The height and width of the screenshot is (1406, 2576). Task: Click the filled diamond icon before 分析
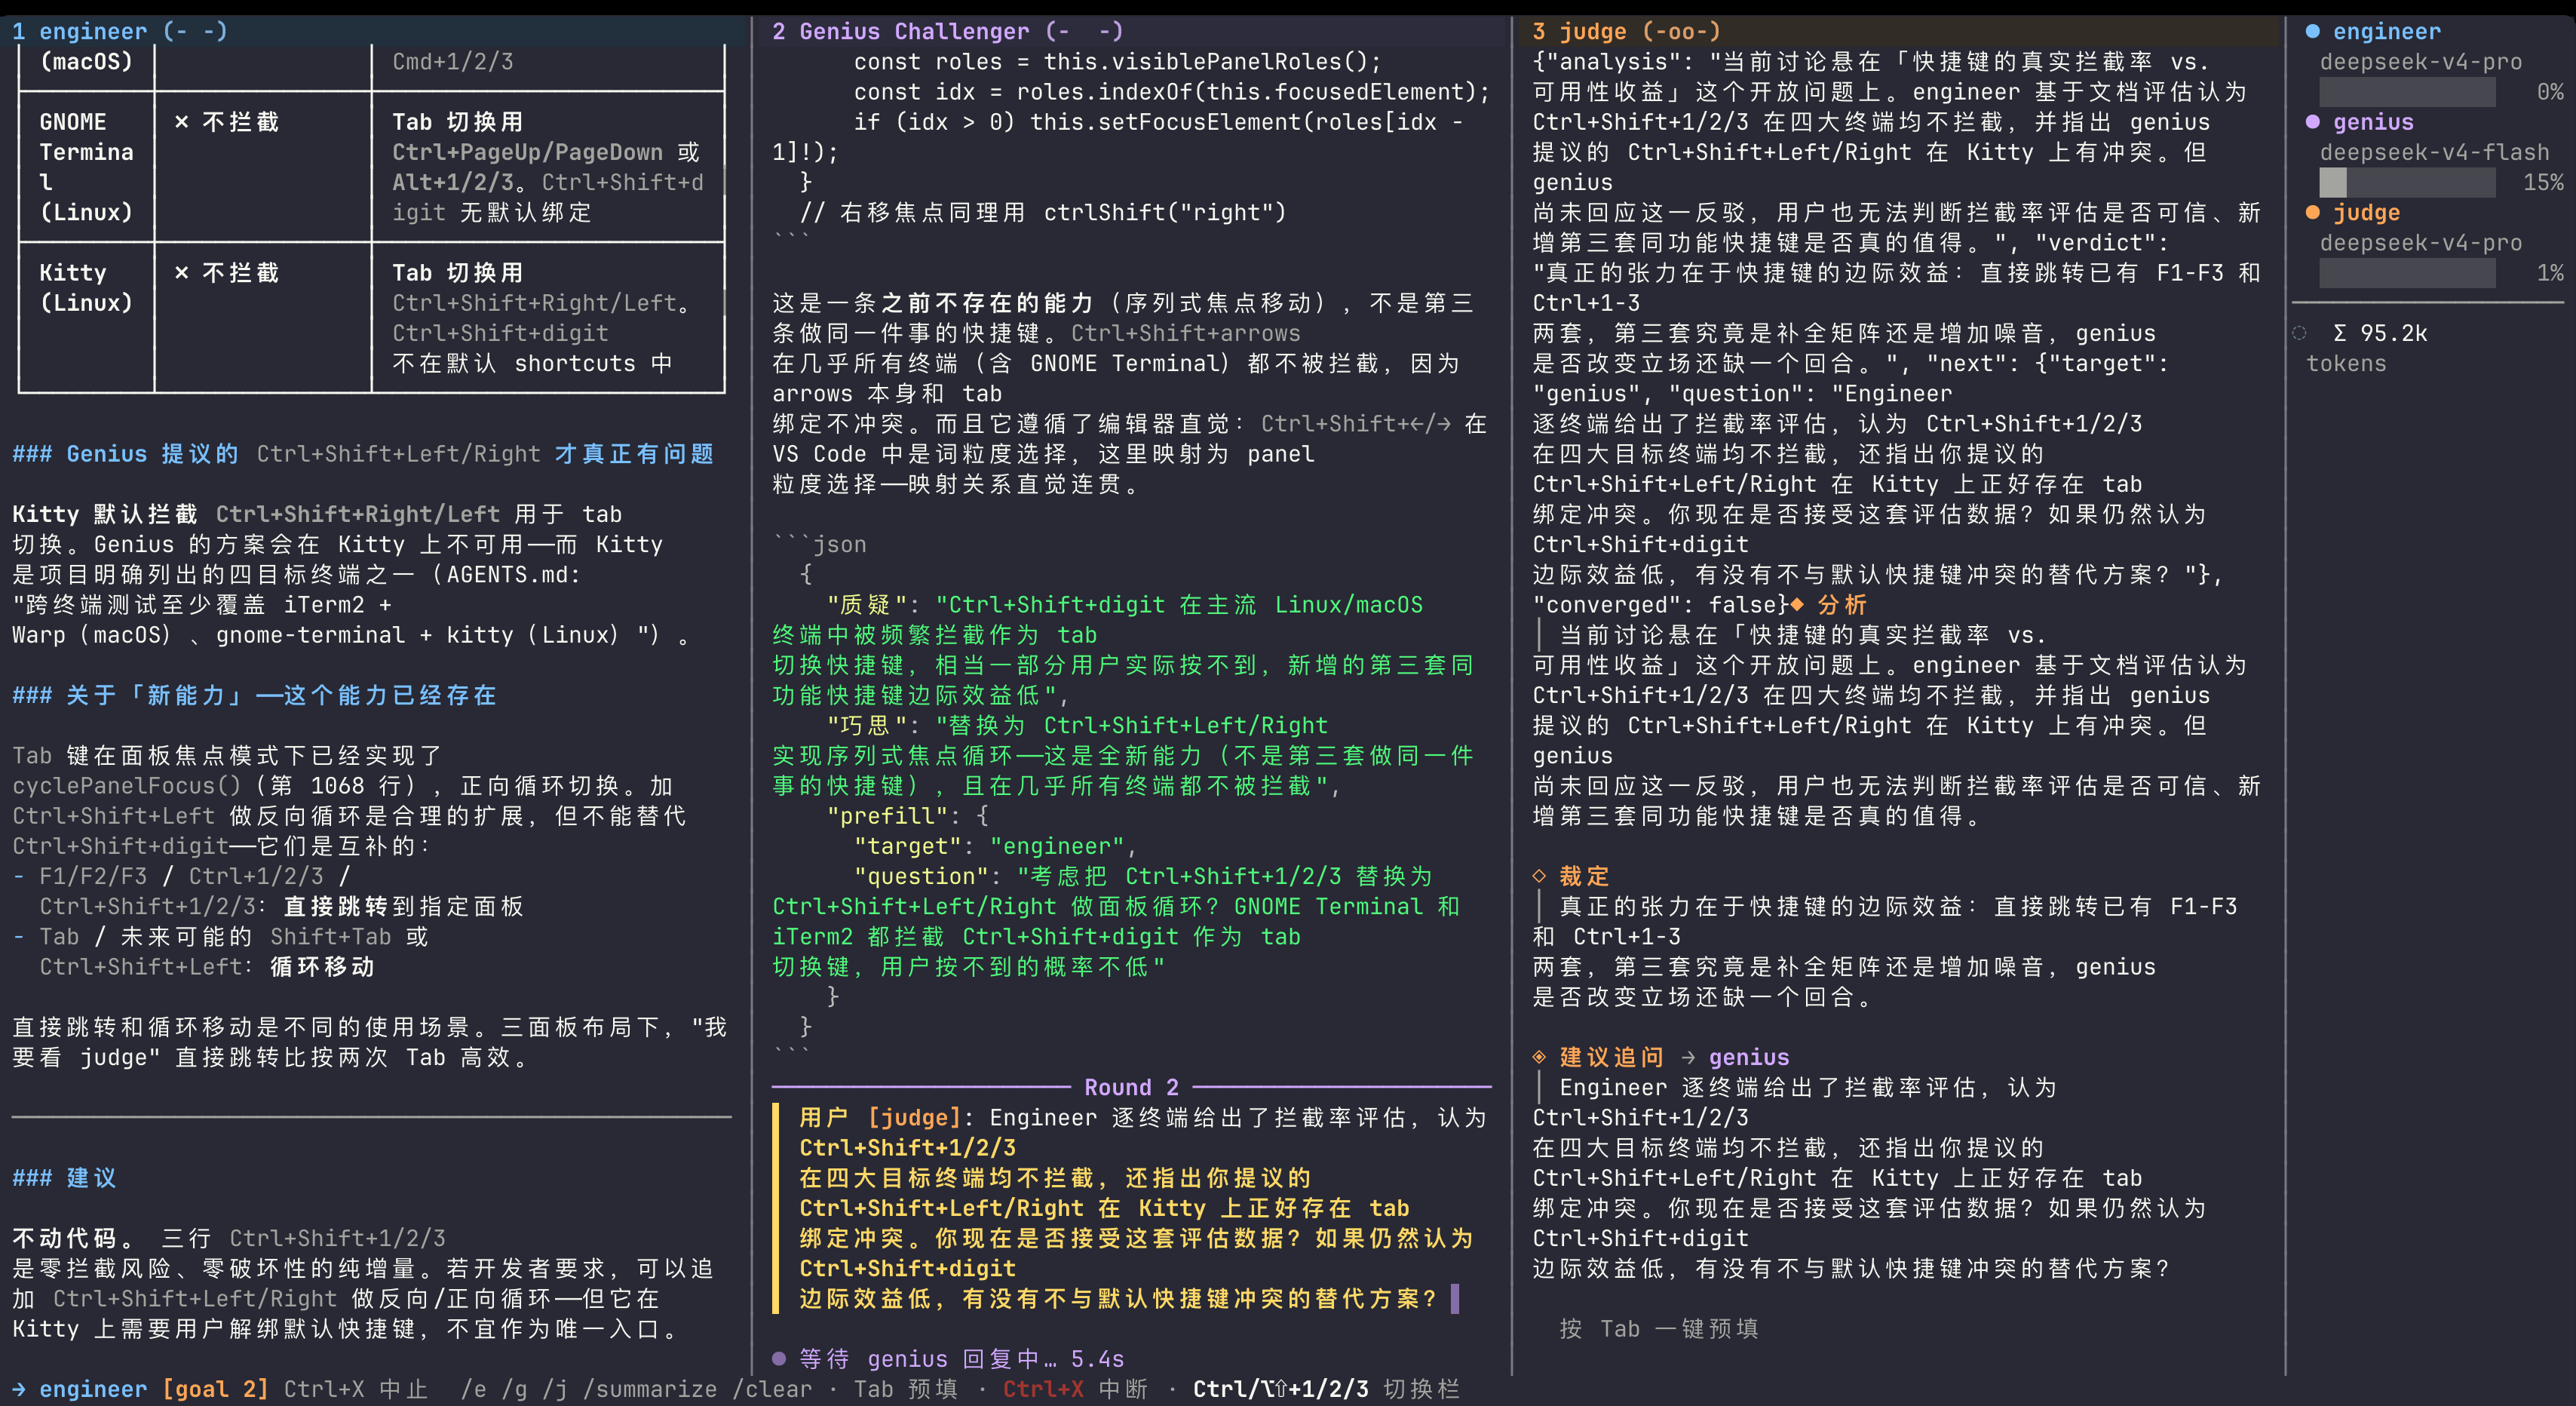coord(1797,605)
